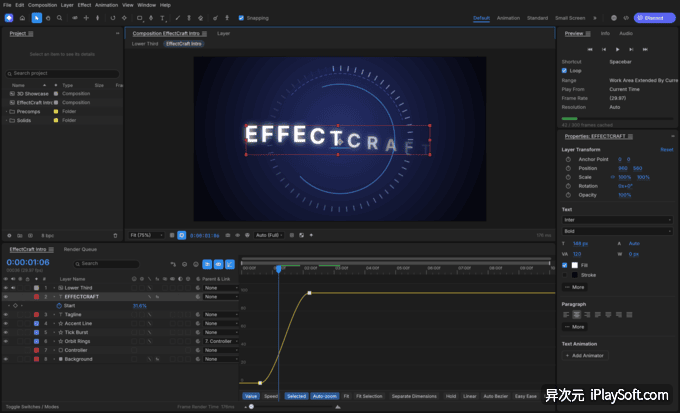Screen dimensions: 680x413
Task: Click the trash icon in Project panel
Action: click(115, 236)
